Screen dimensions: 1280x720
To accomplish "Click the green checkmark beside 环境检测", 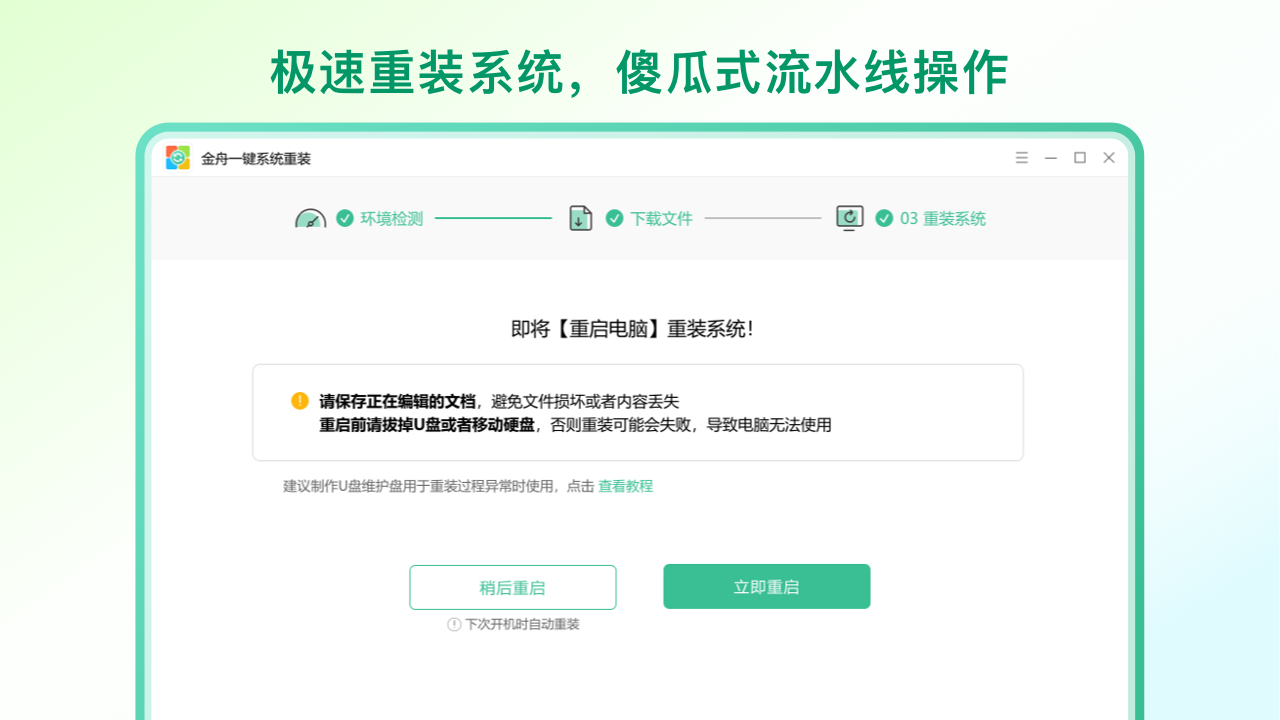I will pyautogui.click(x=344, y=218).
